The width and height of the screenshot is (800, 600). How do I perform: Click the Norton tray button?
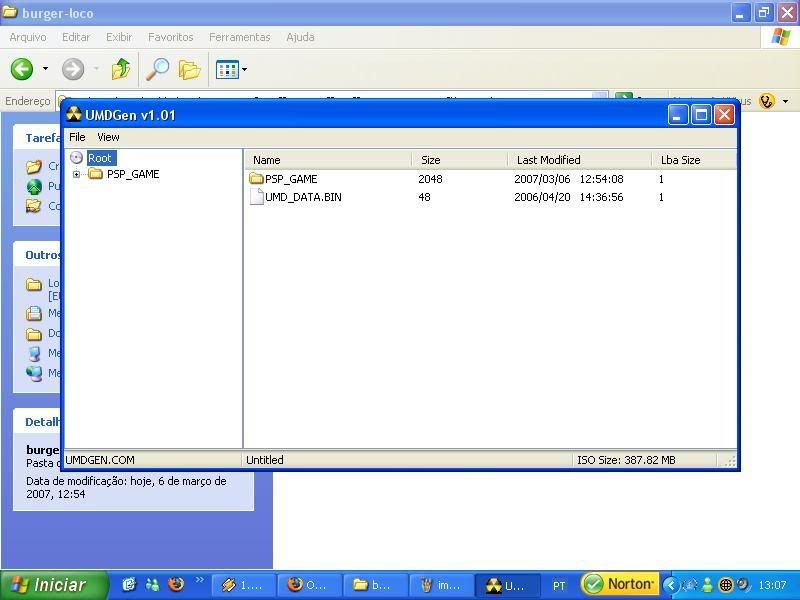(x=619, y=584)
